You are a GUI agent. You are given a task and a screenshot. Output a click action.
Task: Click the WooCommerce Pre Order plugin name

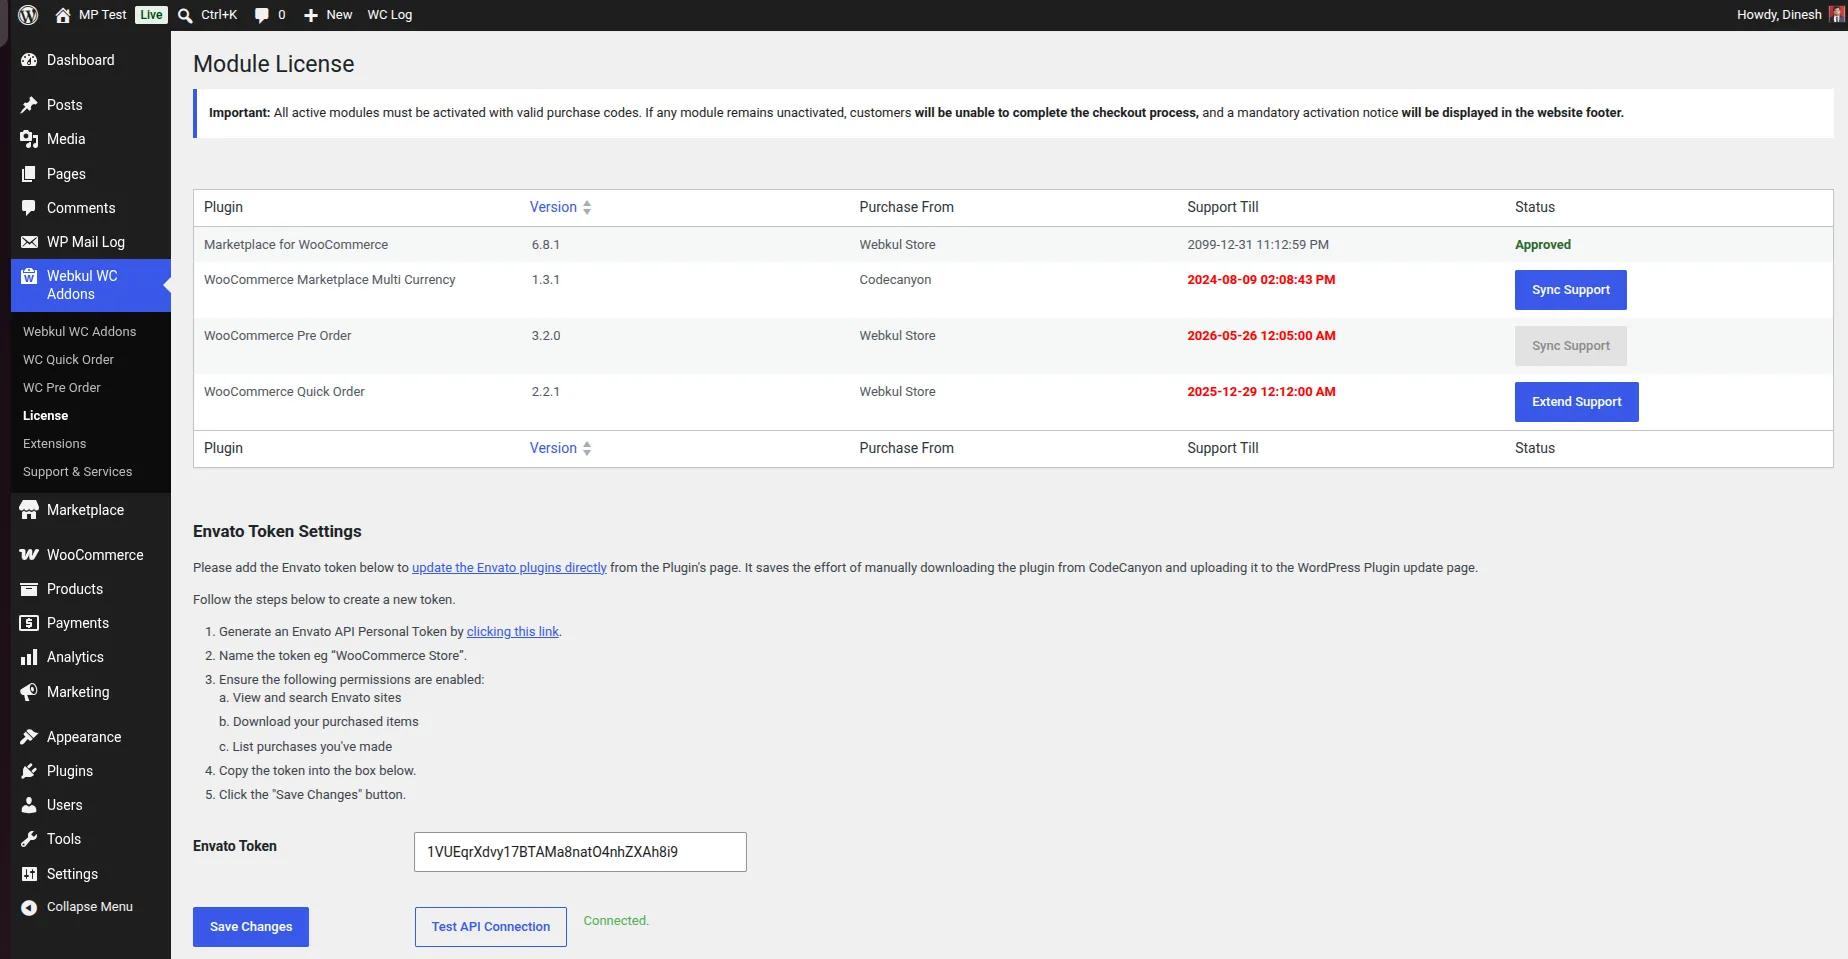278,336
